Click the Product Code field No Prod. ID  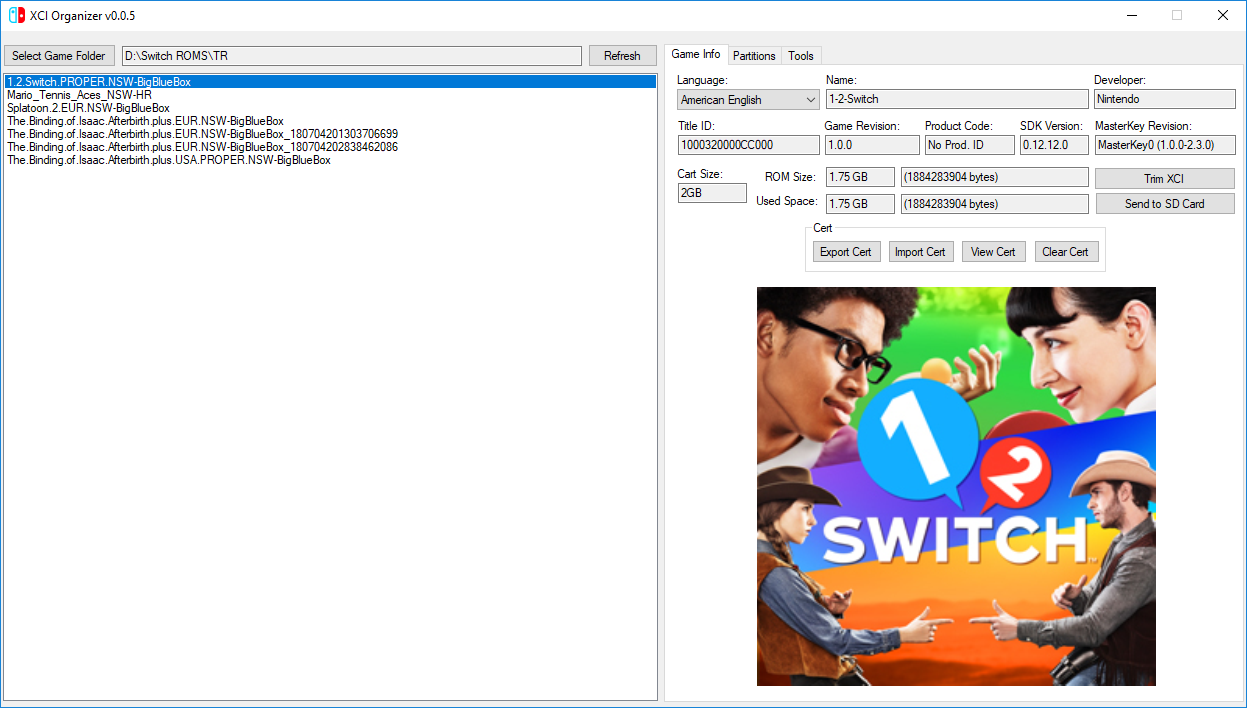970,145
